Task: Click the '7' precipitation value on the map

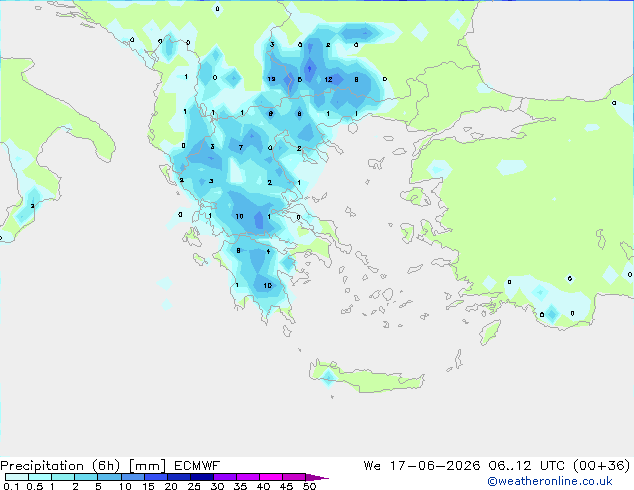Action: coord(241,148)
